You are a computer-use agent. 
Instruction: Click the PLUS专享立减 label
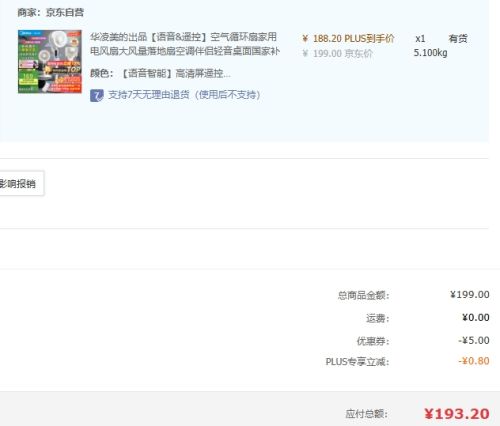(x=357, y=362)
